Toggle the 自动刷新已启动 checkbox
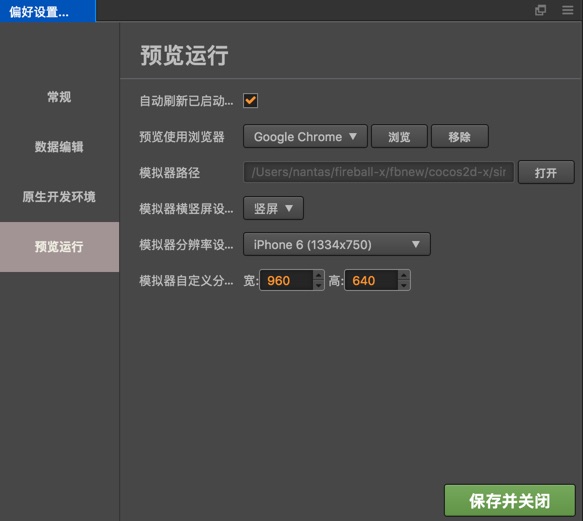This screenshot has height=521, width=583. click(x=250, y=100)
